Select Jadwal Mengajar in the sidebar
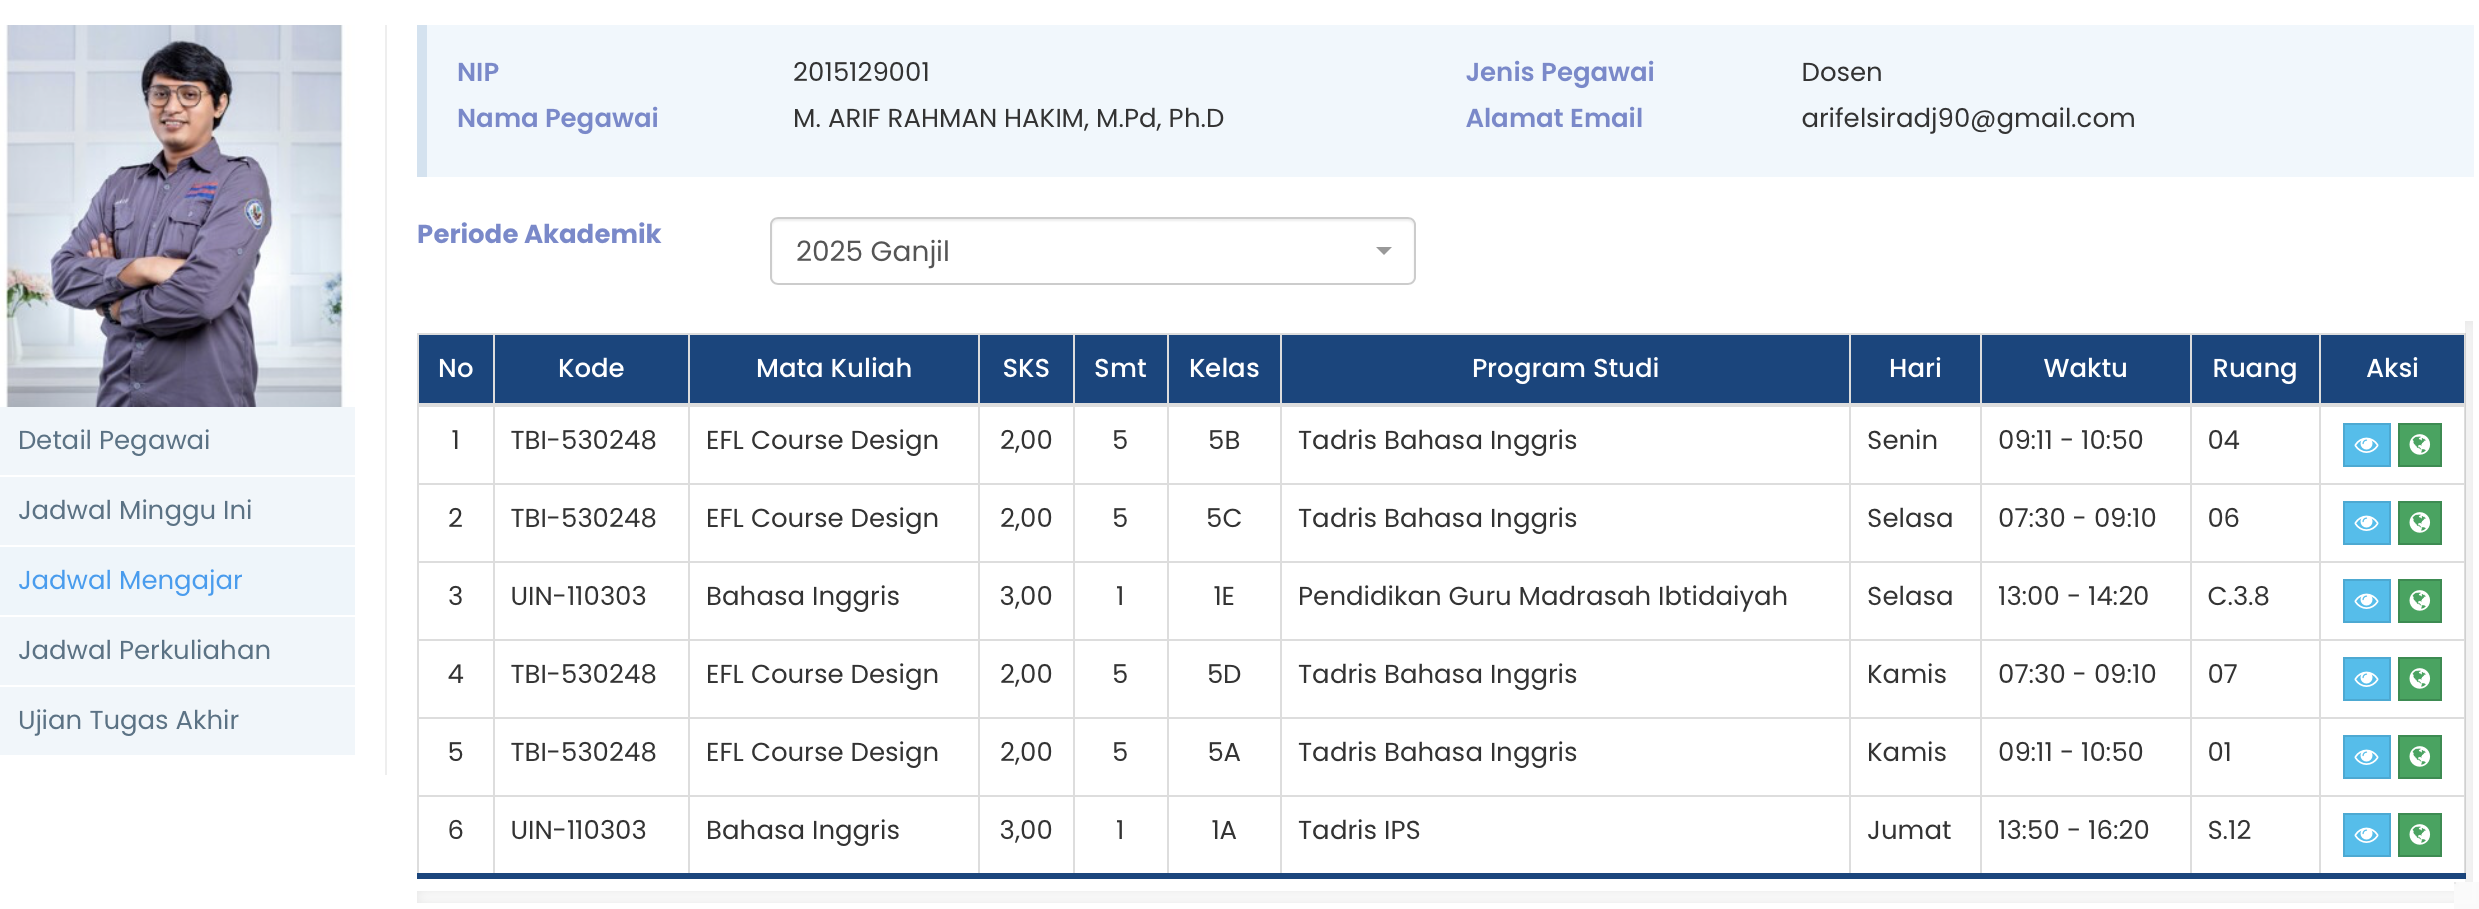Viewport: 2479px width, 909px height. pyautogui.click(x=130, y=580)
